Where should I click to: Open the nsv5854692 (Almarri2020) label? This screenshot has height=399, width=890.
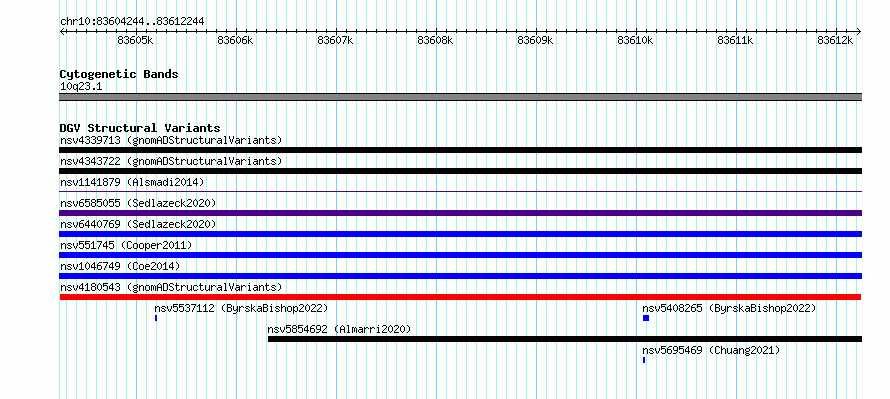click(339, 329)
